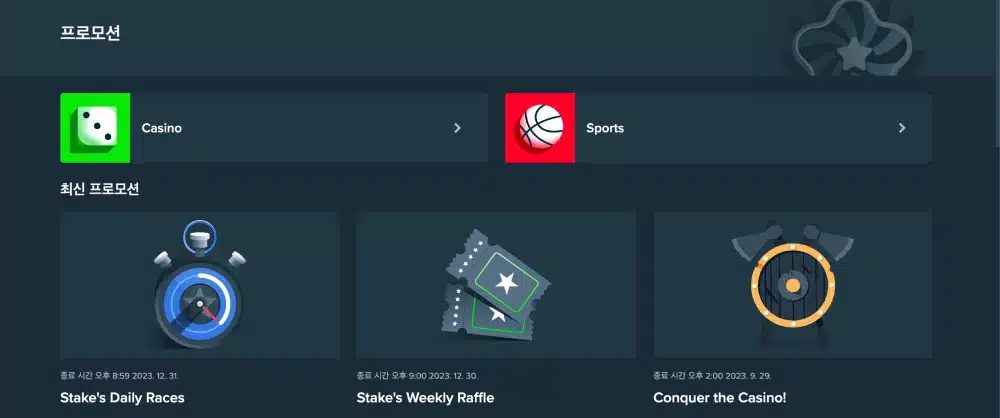The height and width of the screenshot is (418, 1000).
Task: Click the red basketball Sports icon
Action: tap(540, 128)
